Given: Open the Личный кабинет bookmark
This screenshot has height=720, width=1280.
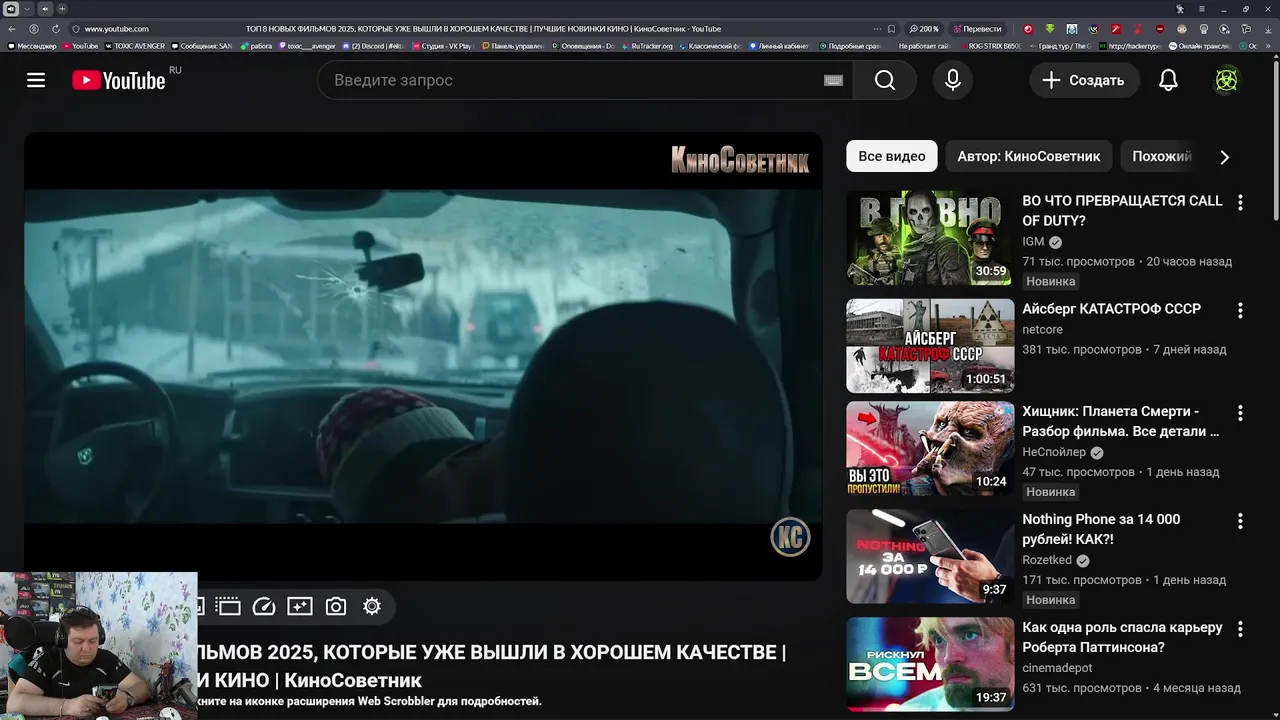Looking at the screenshot, I should [x=780, y=46].
